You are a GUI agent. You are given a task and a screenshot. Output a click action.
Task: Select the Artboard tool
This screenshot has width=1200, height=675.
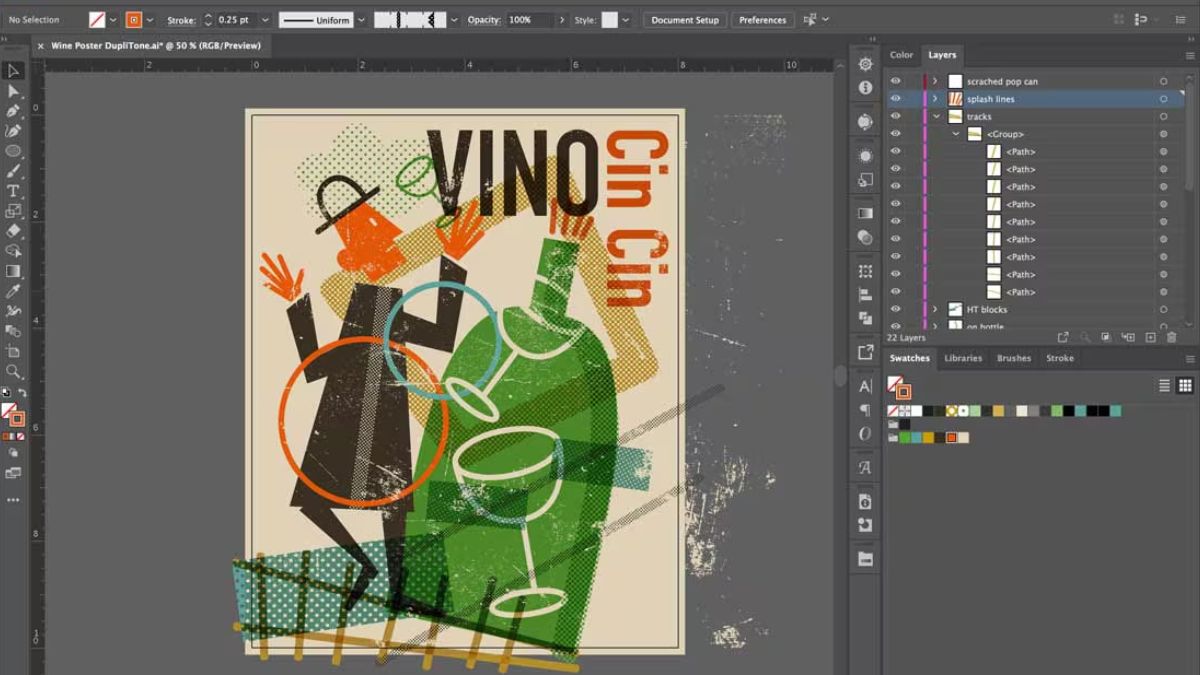point(13,351)
